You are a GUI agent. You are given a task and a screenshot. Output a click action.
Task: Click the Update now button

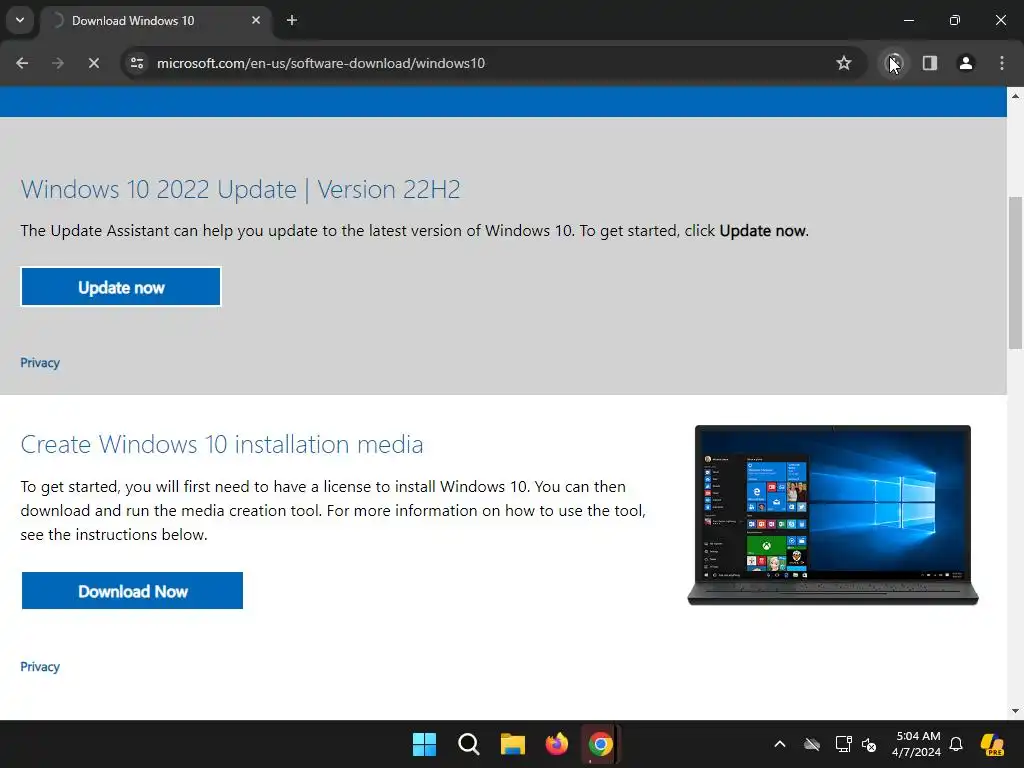[x=121, y=287]
